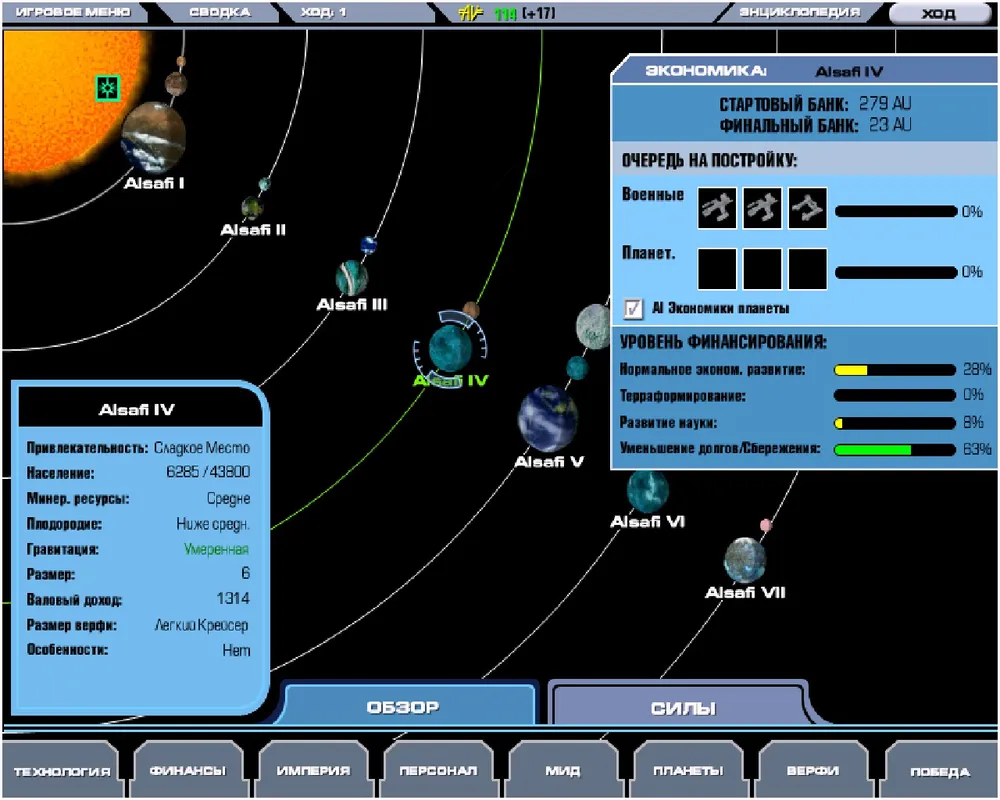Screen dimensions: 1000x800
Task: Switch to the СИЛЫ tab
Action: click(684, 708)
